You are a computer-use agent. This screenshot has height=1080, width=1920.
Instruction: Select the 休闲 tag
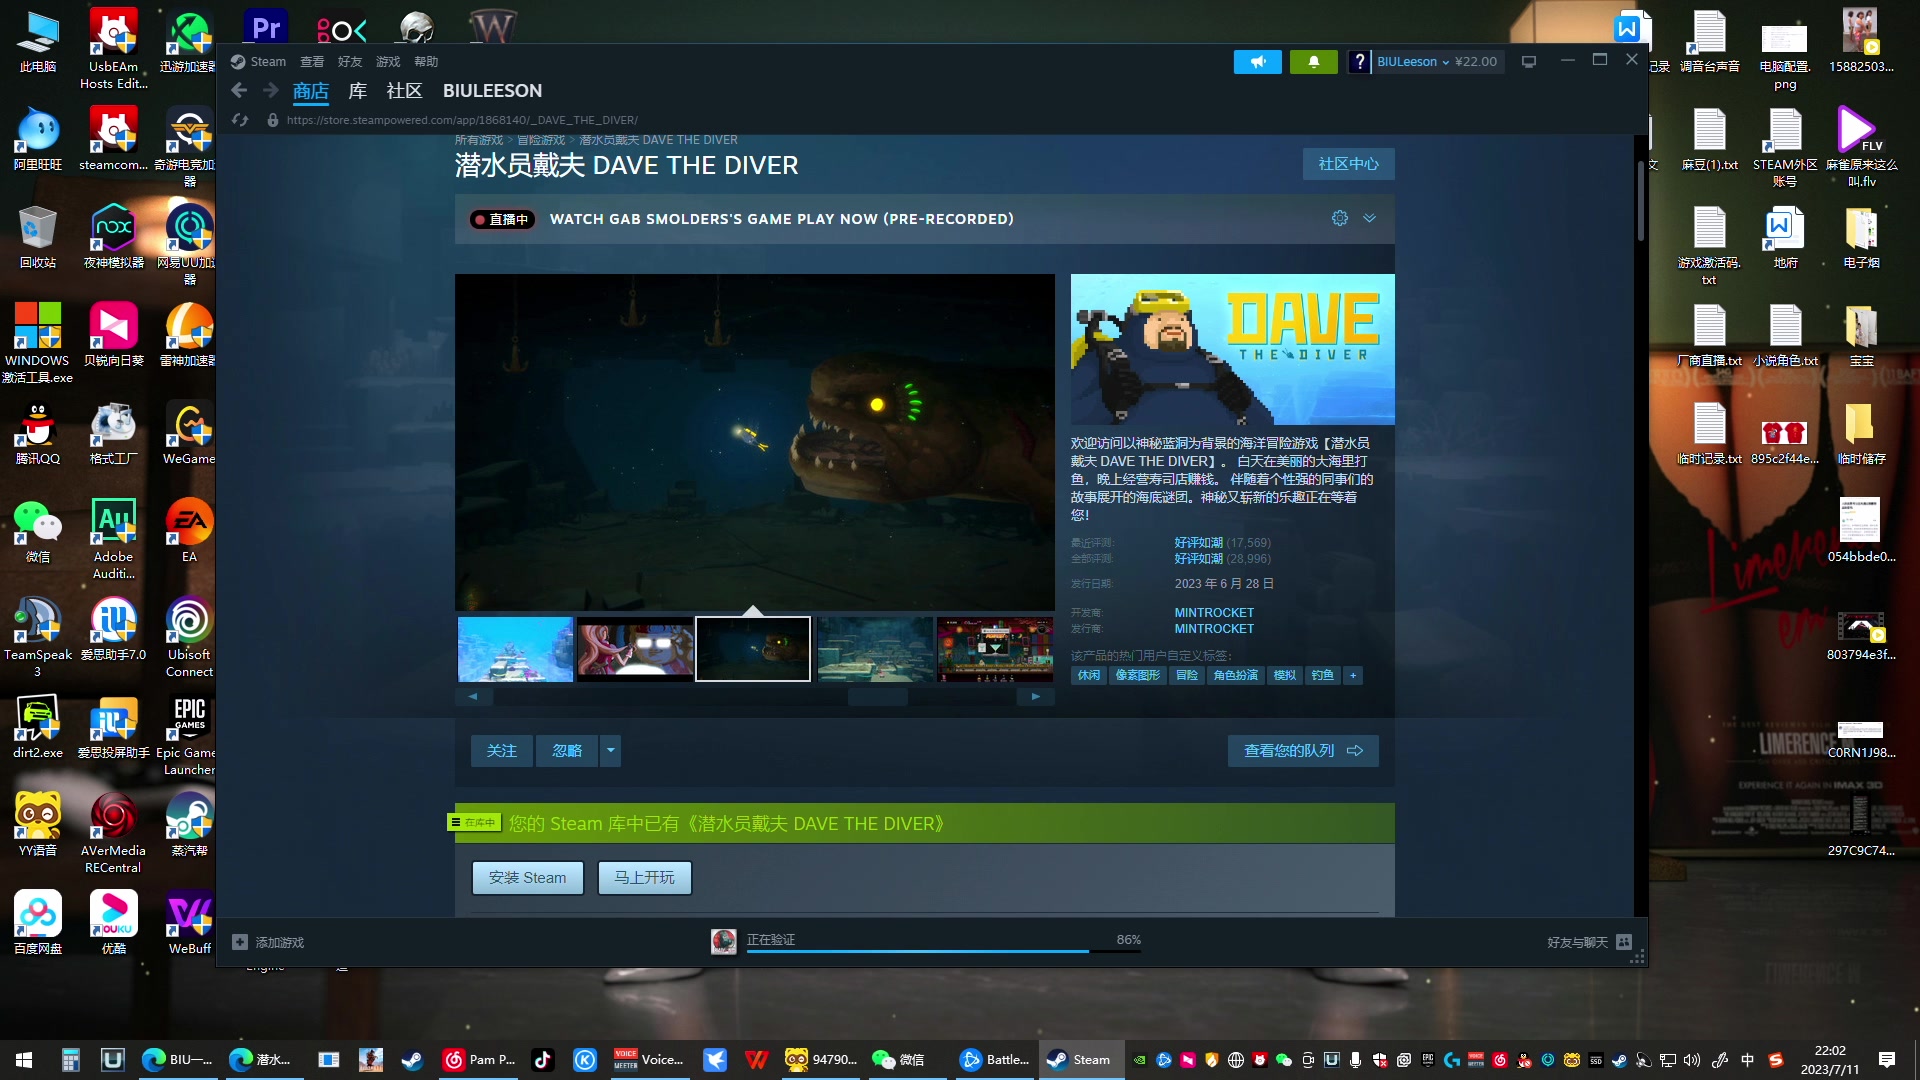pos(1089,676)
